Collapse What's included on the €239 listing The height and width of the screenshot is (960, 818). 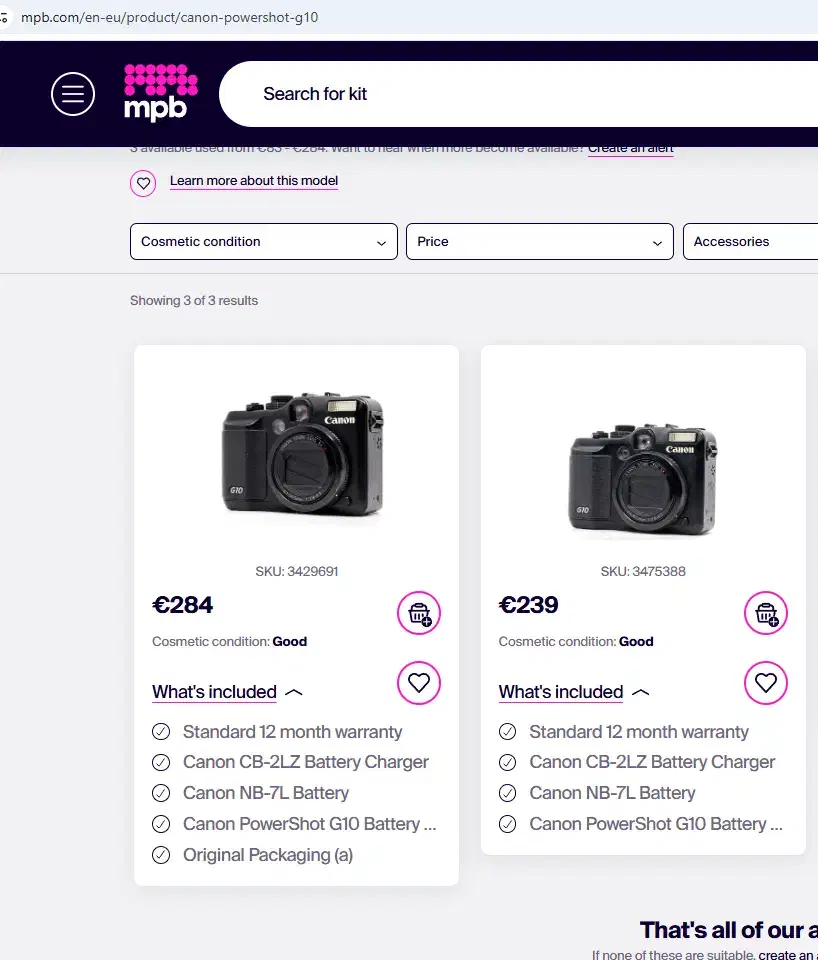(x=561, y=692)
